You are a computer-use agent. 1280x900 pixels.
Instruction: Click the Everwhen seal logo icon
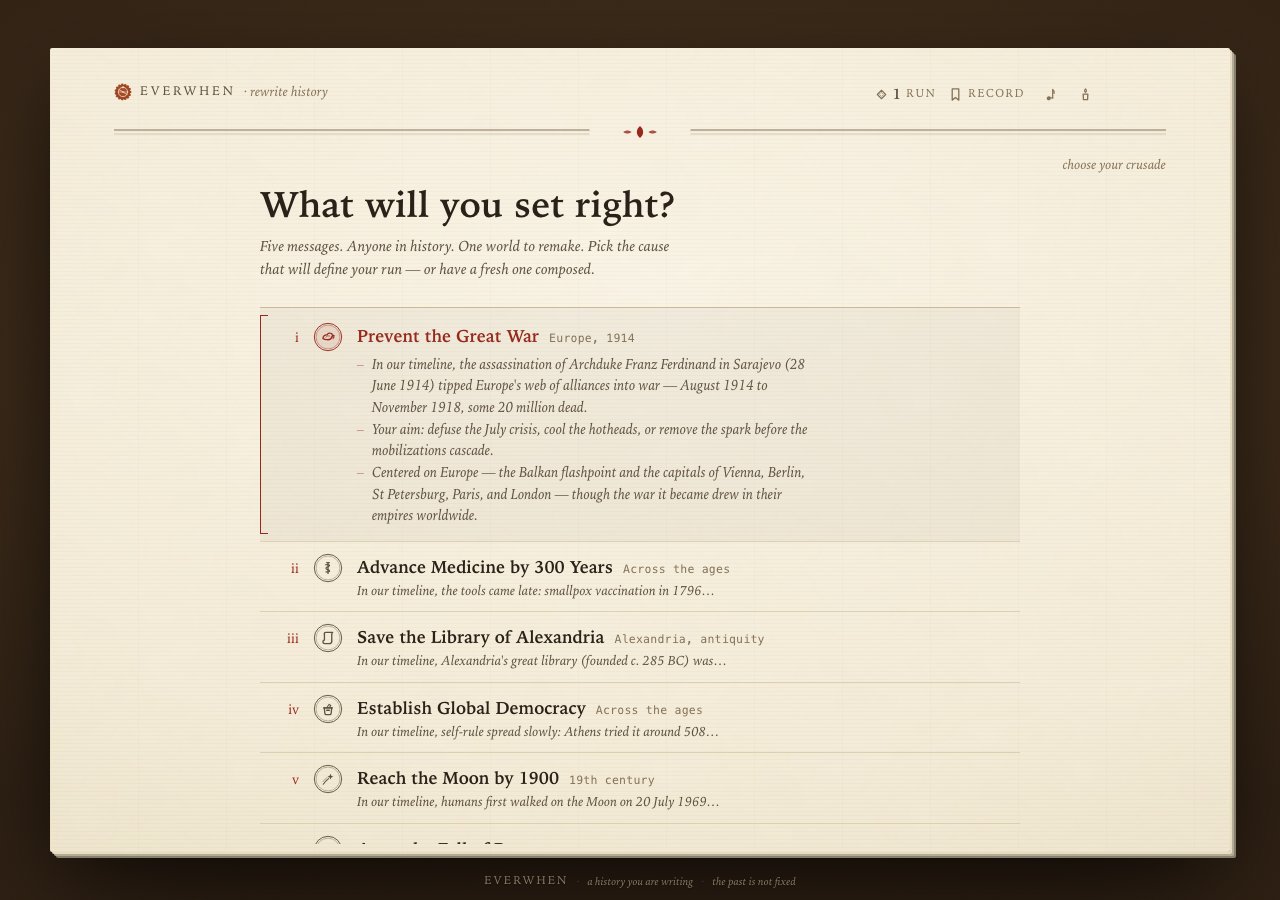(123, 92)
